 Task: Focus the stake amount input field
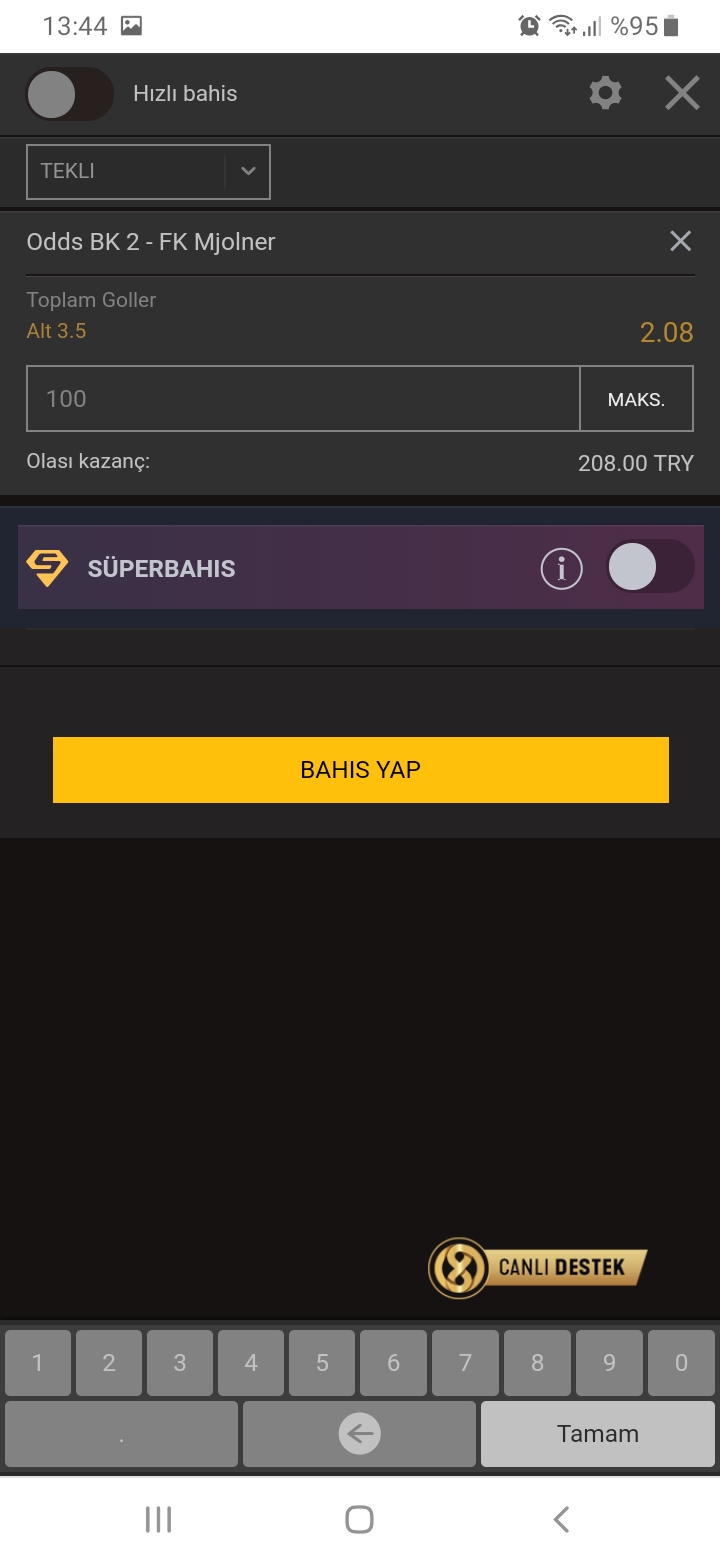pyautogui.click(x=303, y=399)
